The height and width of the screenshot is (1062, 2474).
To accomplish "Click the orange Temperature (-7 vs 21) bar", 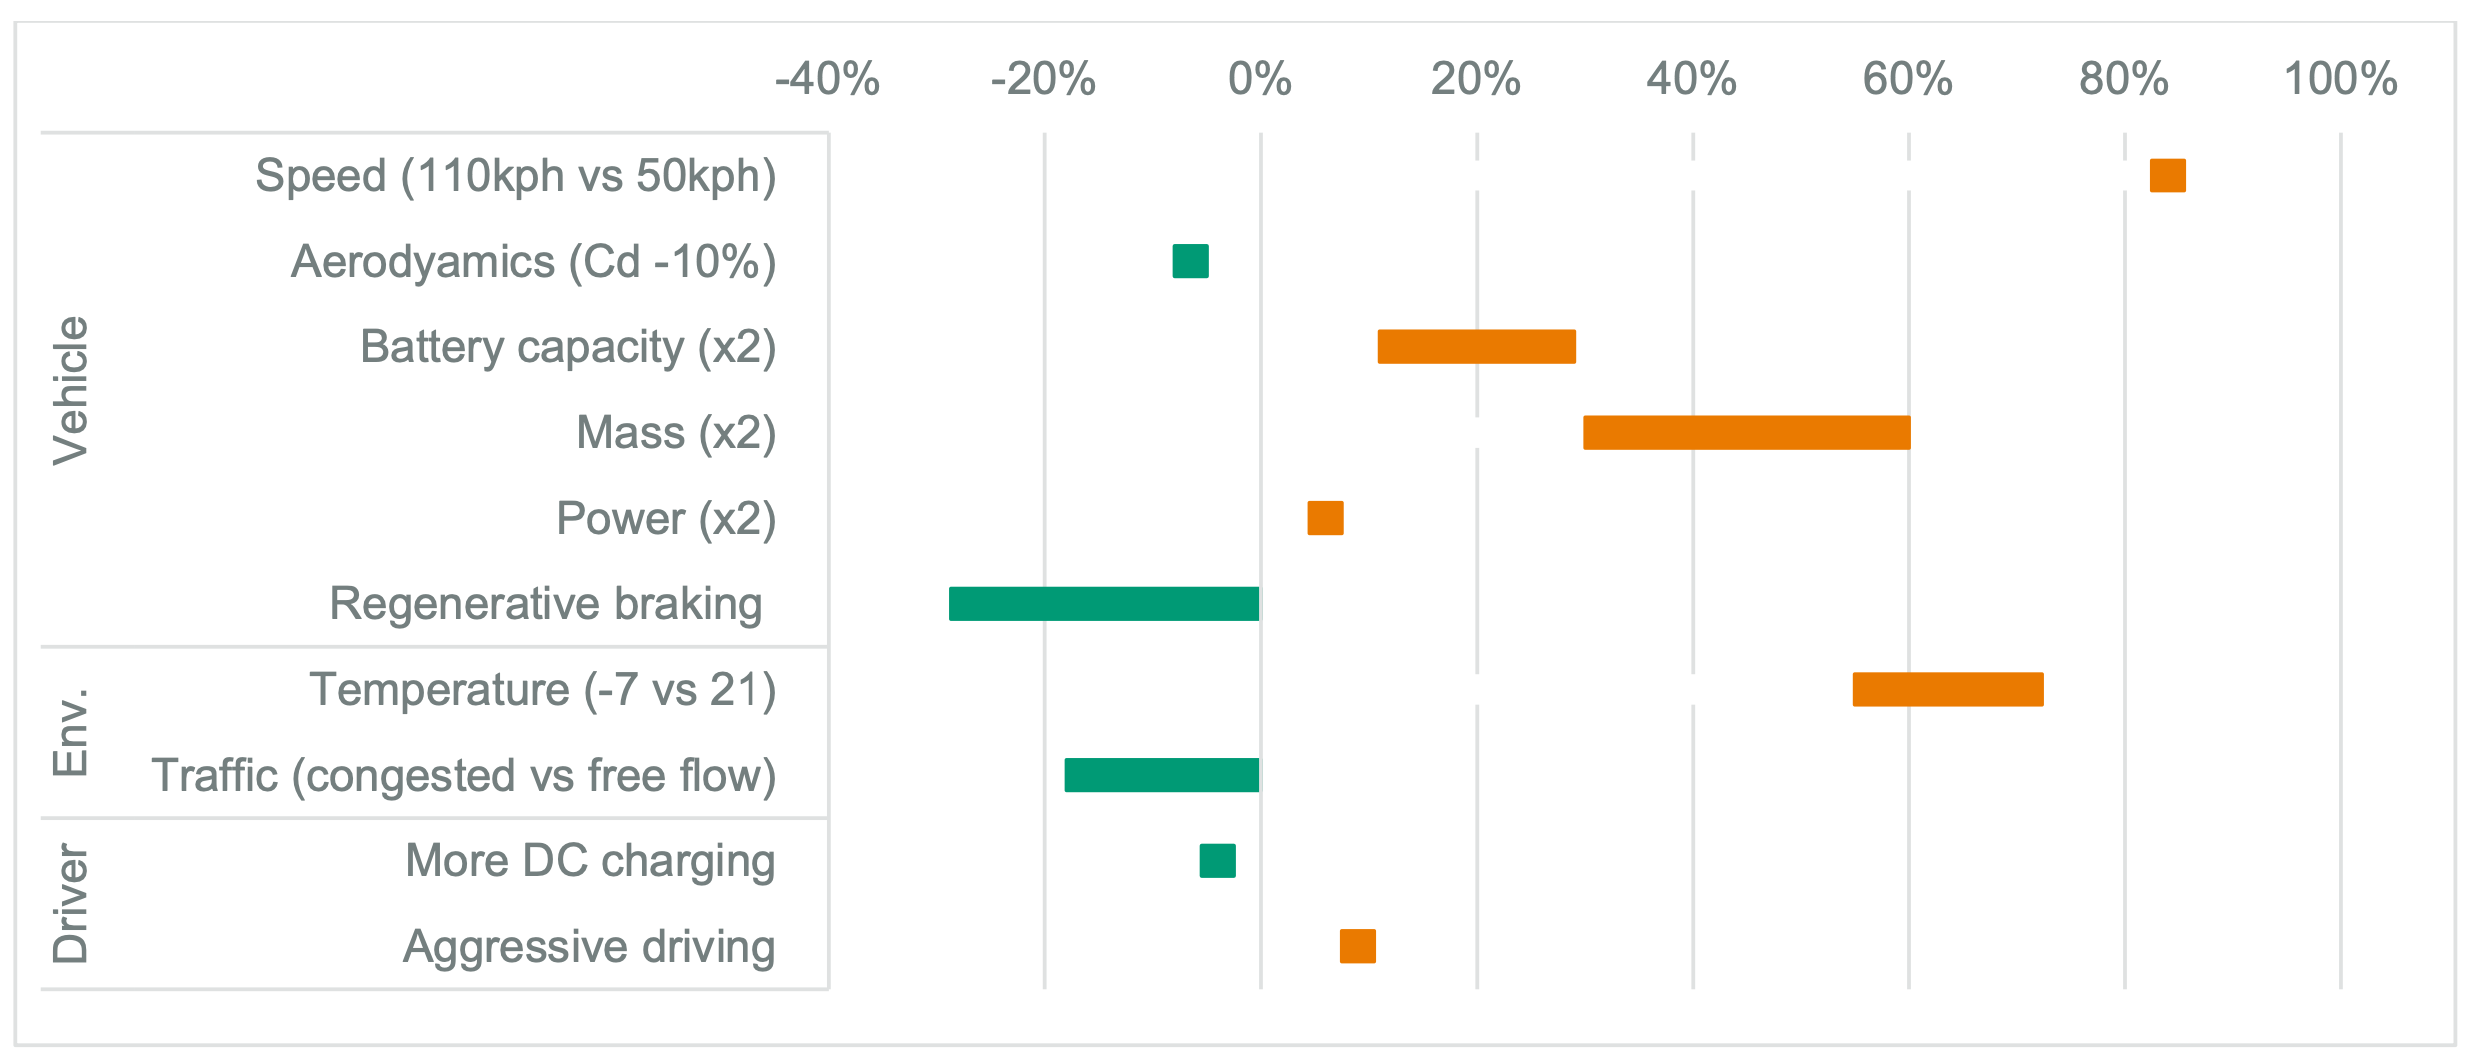I will (x=1947, y=690).
